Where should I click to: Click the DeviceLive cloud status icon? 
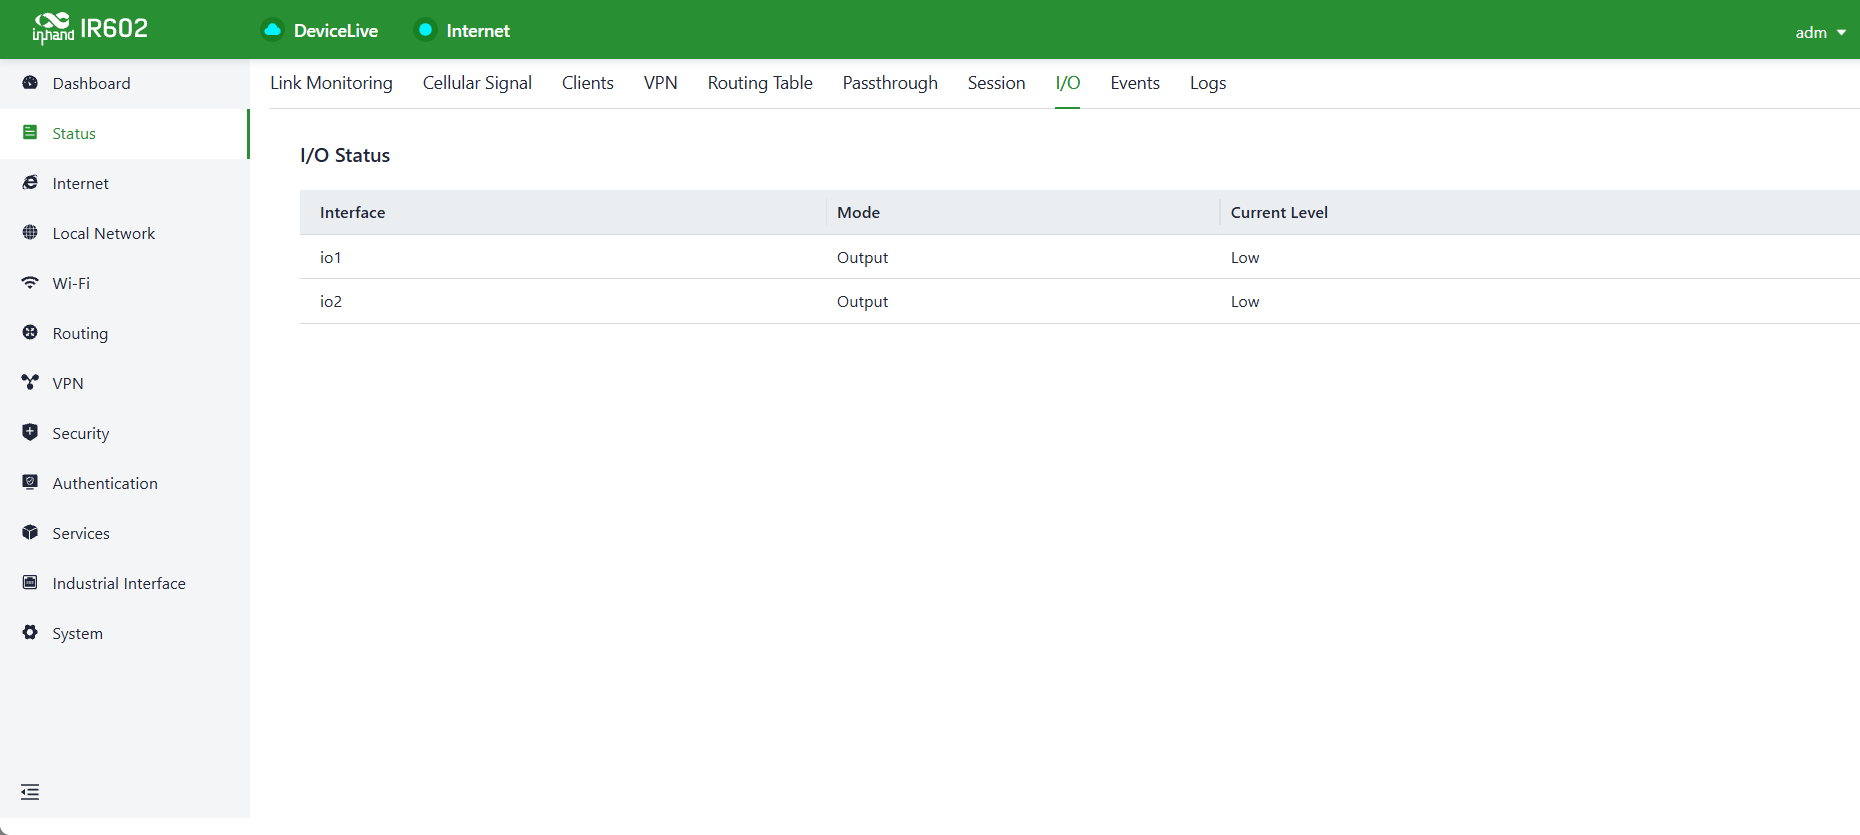click(x=272, y=30)
